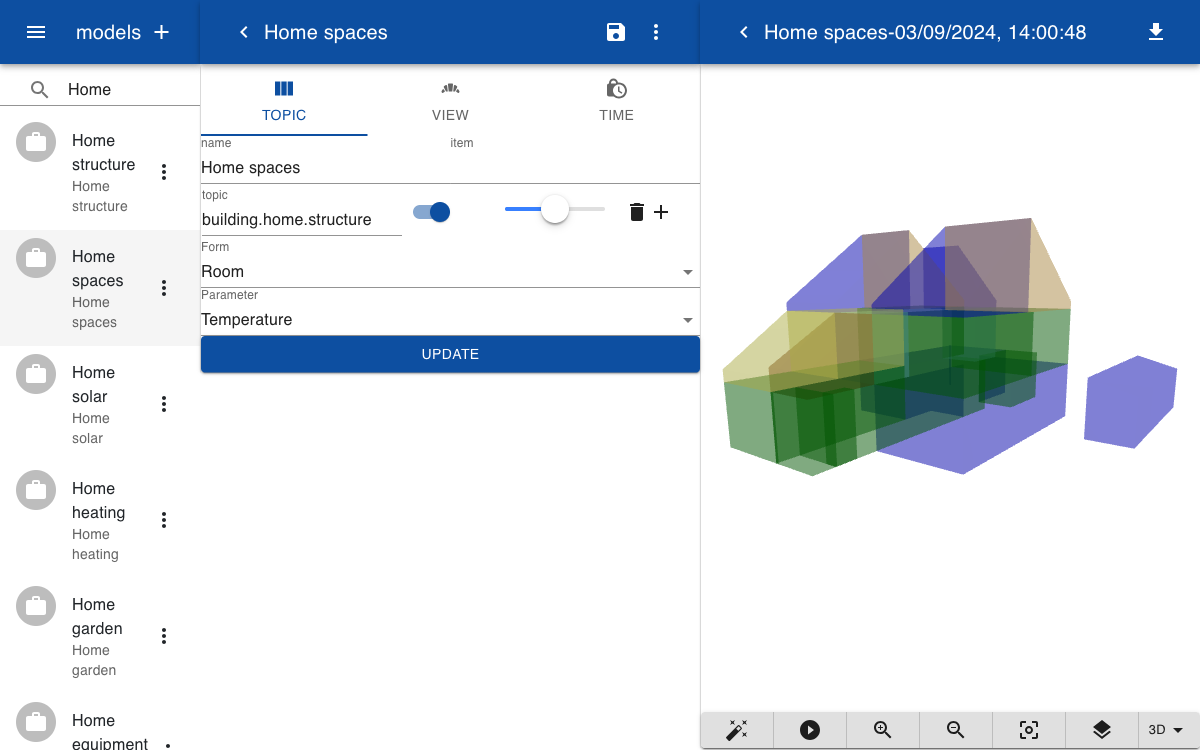Click the magic wand tool

(x=737, y=730)
